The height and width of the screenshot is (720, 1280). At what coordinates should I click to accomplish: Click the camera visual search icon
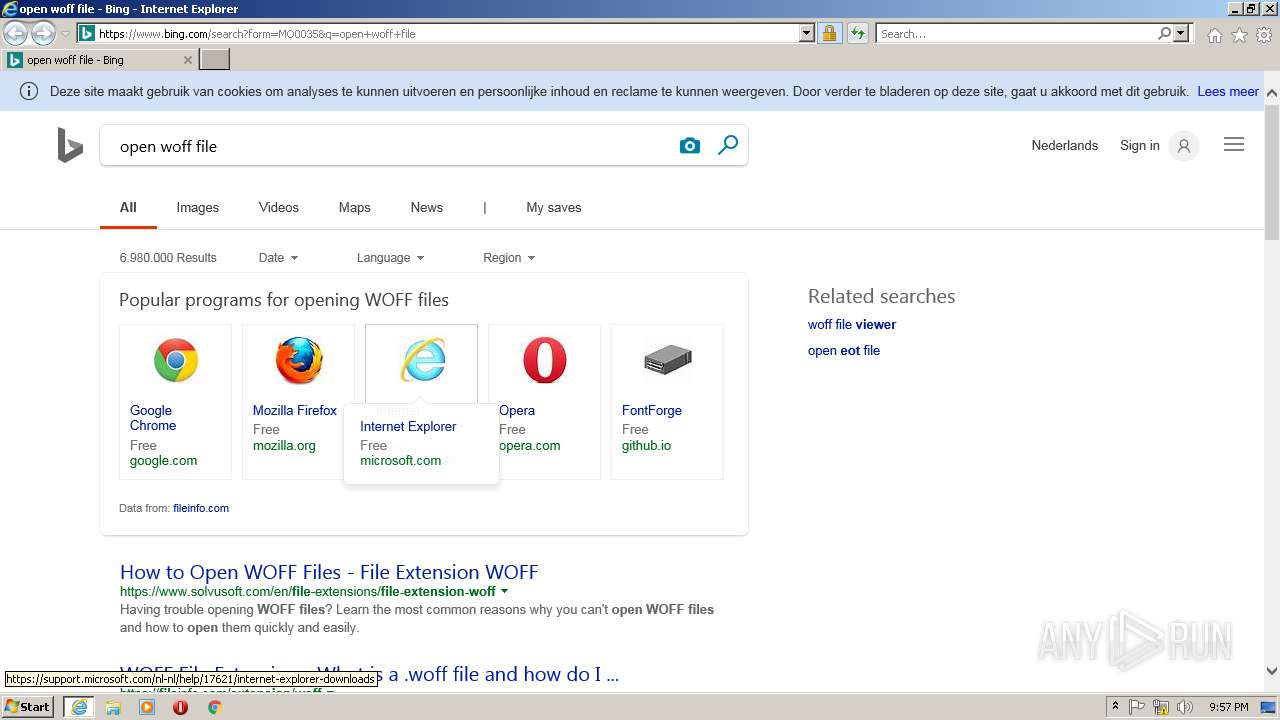click(690, 146)
